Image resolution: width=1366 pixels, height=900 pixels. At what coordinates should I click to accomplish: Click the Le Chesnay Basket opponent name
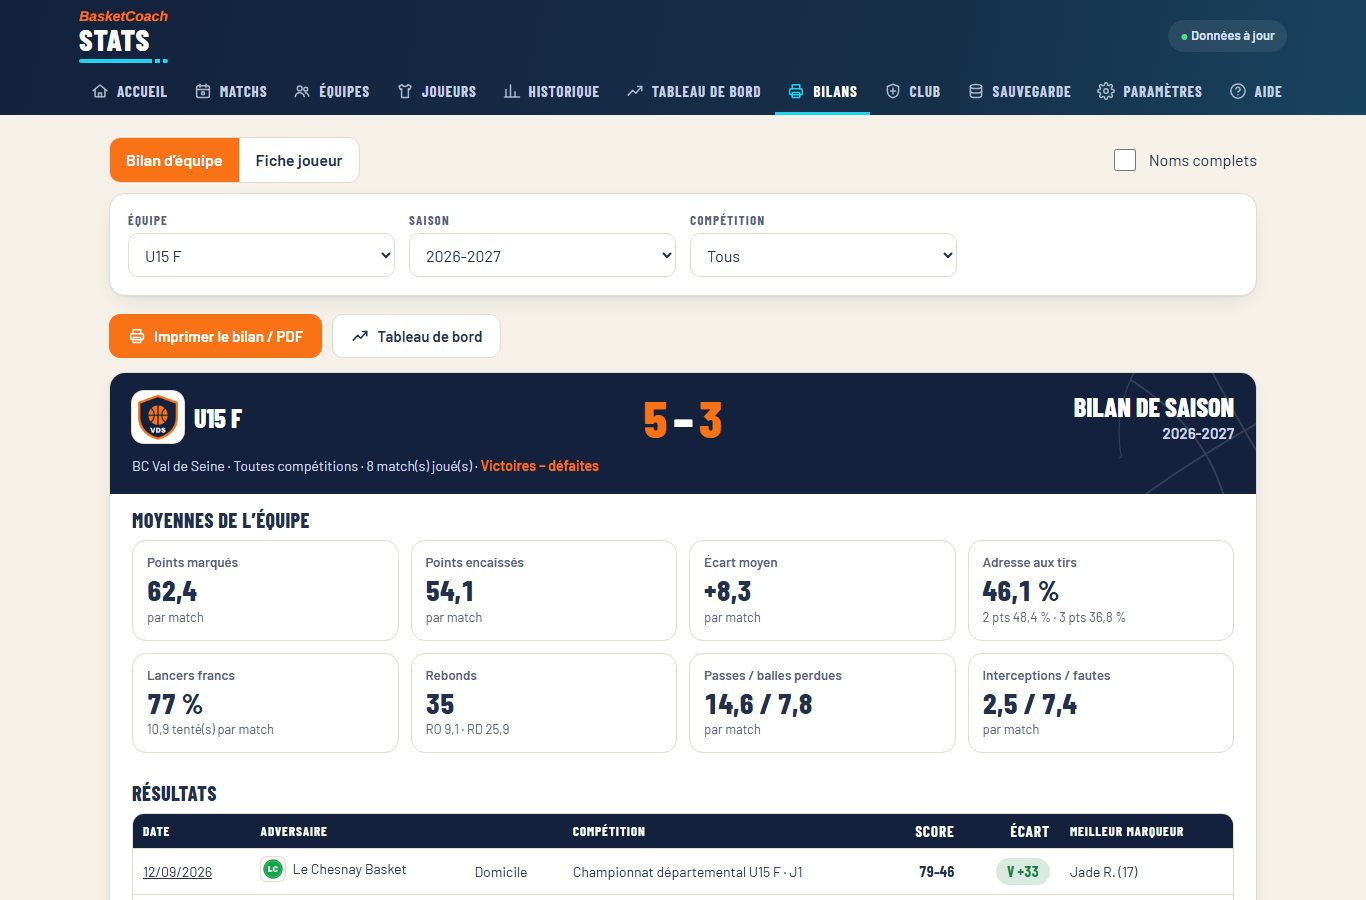pos(349,869)
